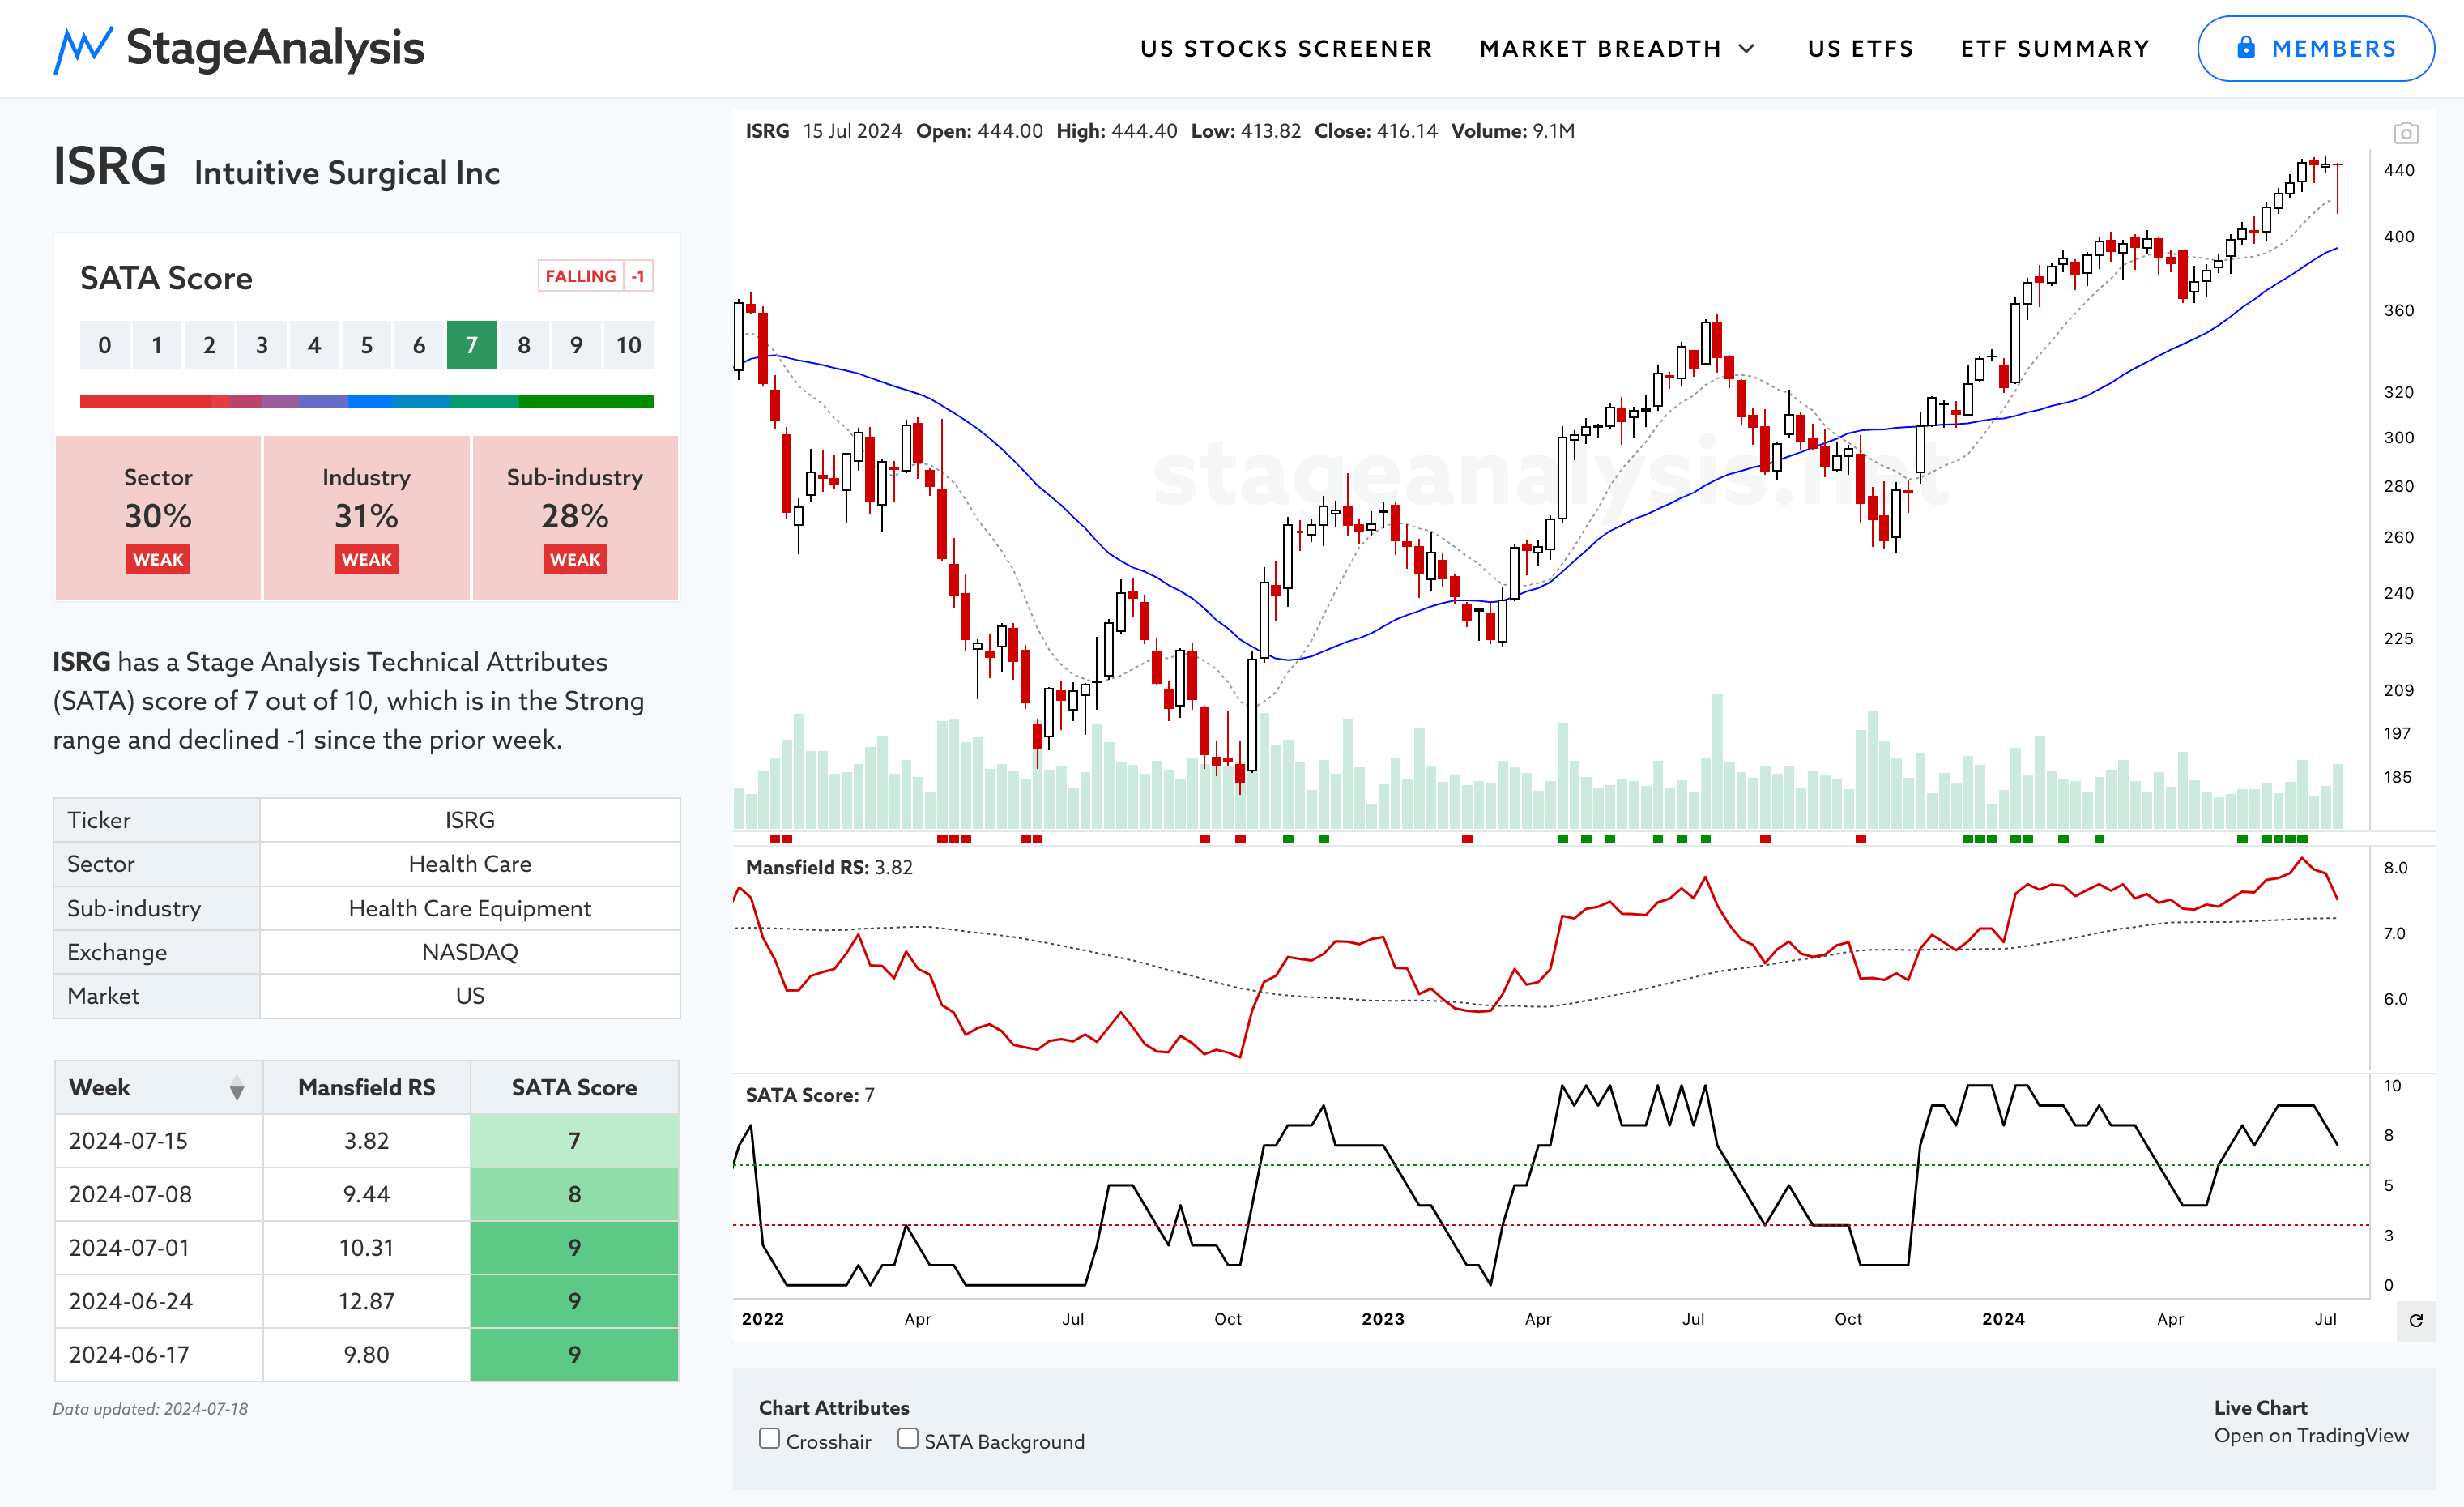
Task: Click the Data updated 2024-07-18 note
Action: point(150,1409)
